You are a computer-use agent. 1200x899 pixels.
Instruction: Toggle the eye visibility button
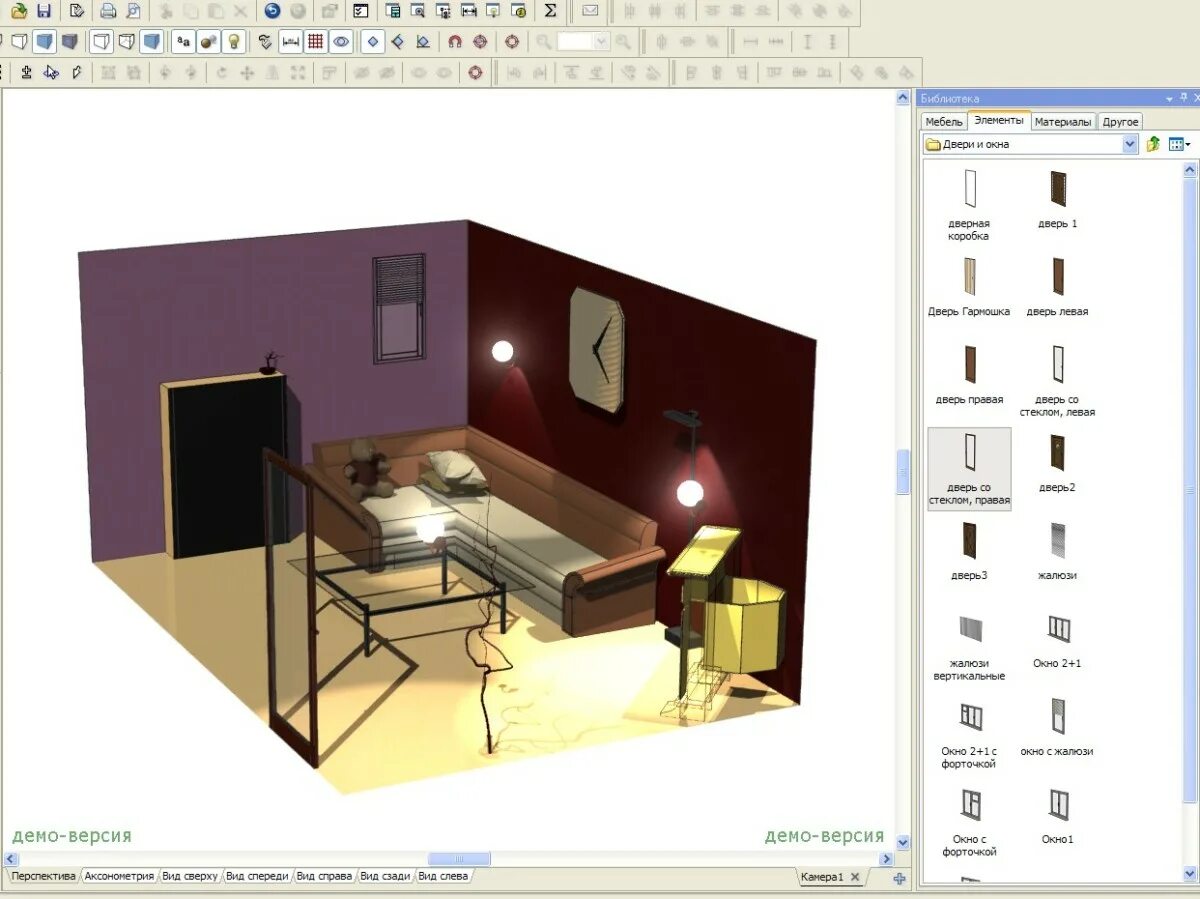click(341, 41)
